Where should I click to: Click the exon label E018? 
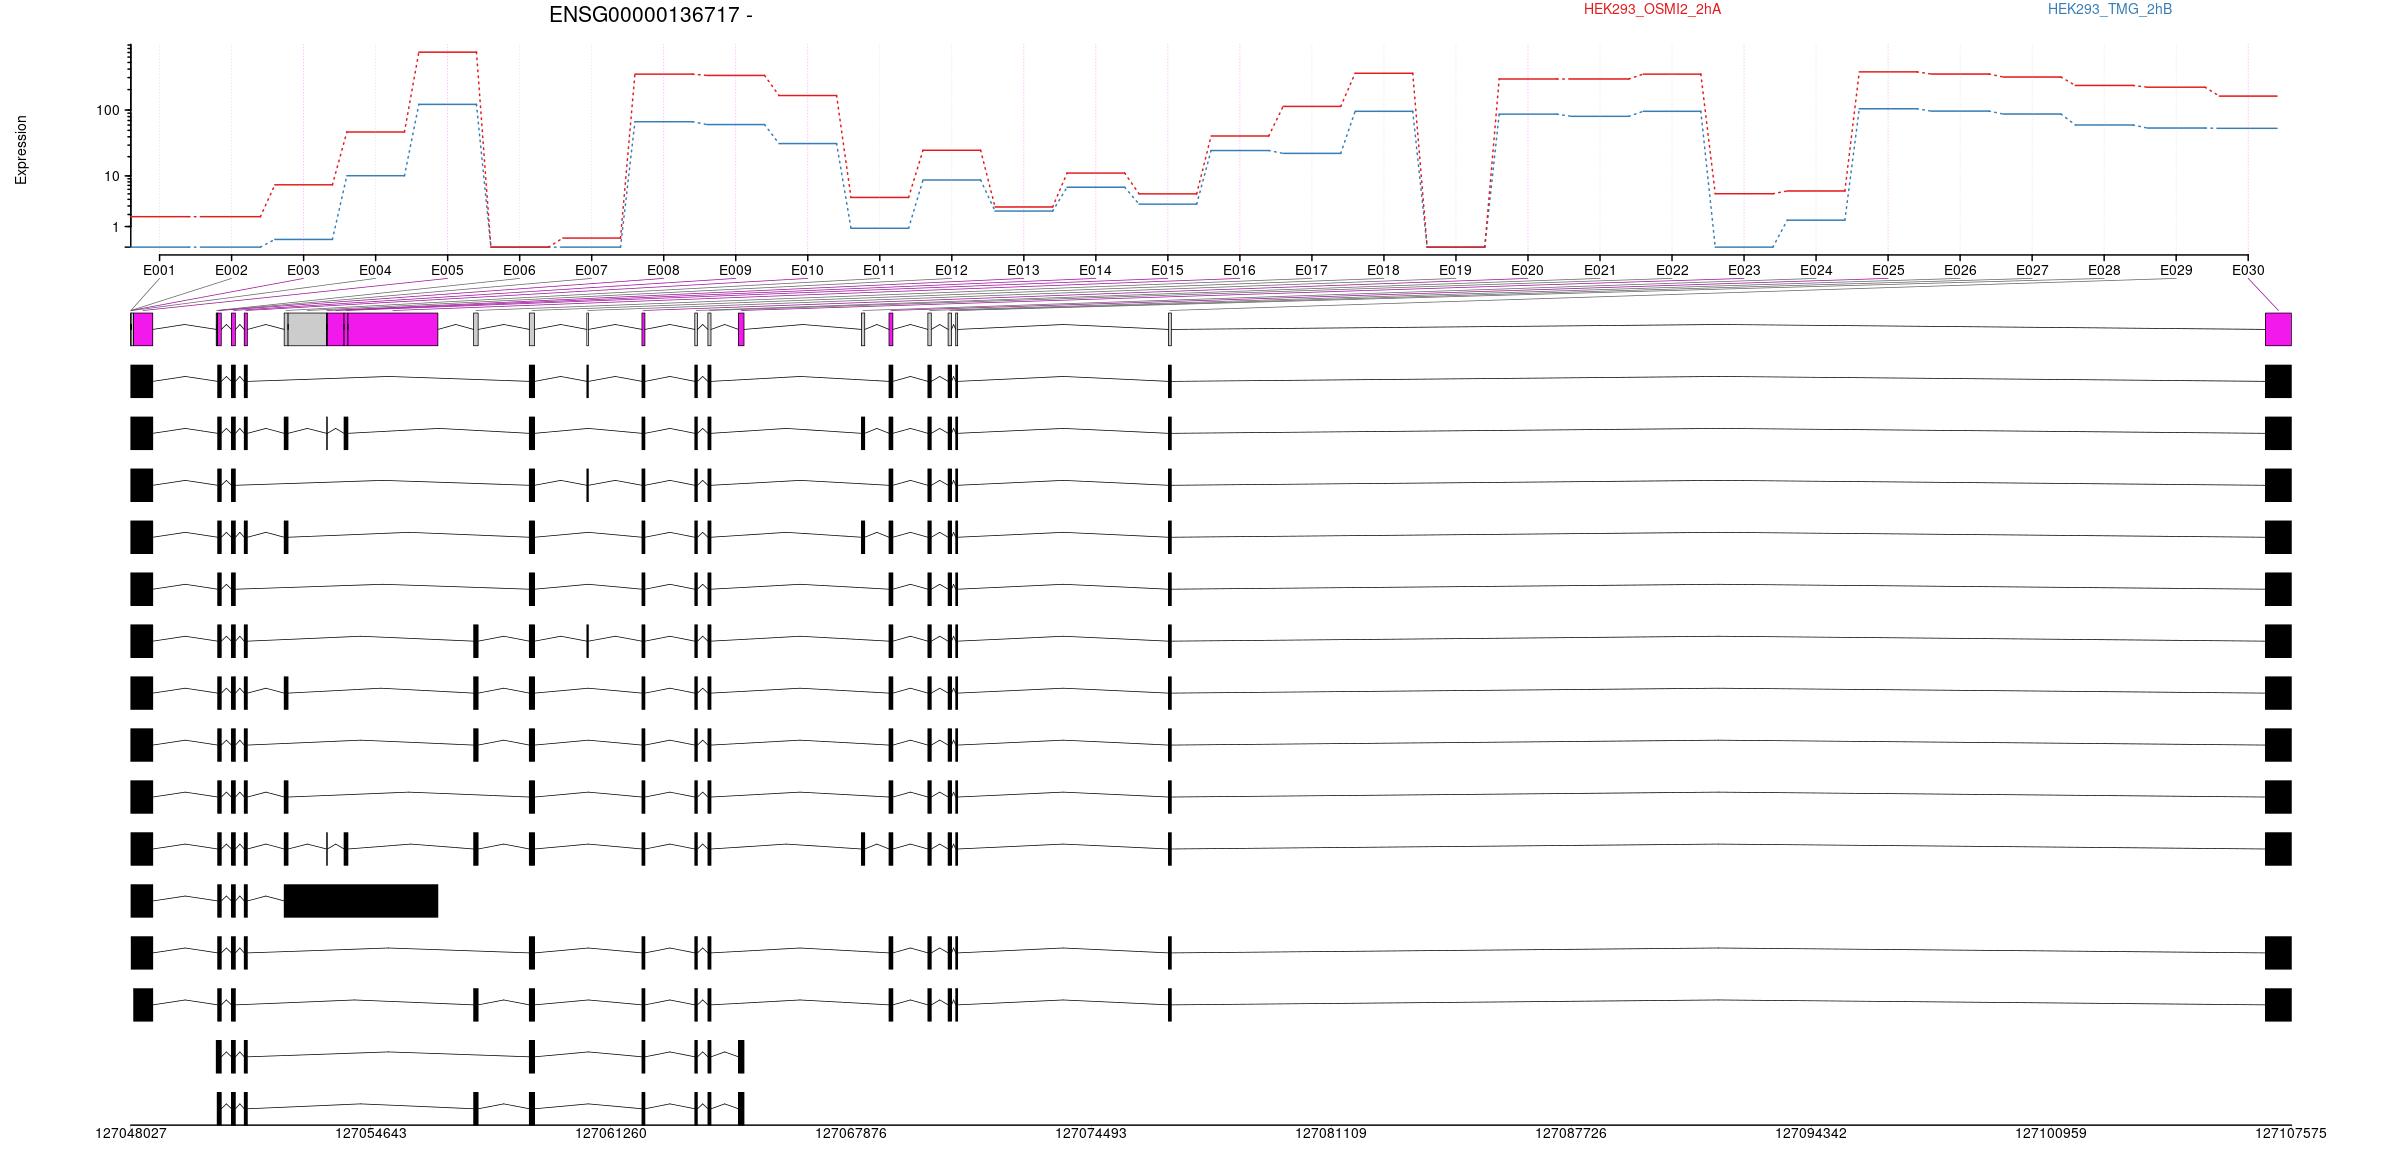click(x=1383, y=270)
